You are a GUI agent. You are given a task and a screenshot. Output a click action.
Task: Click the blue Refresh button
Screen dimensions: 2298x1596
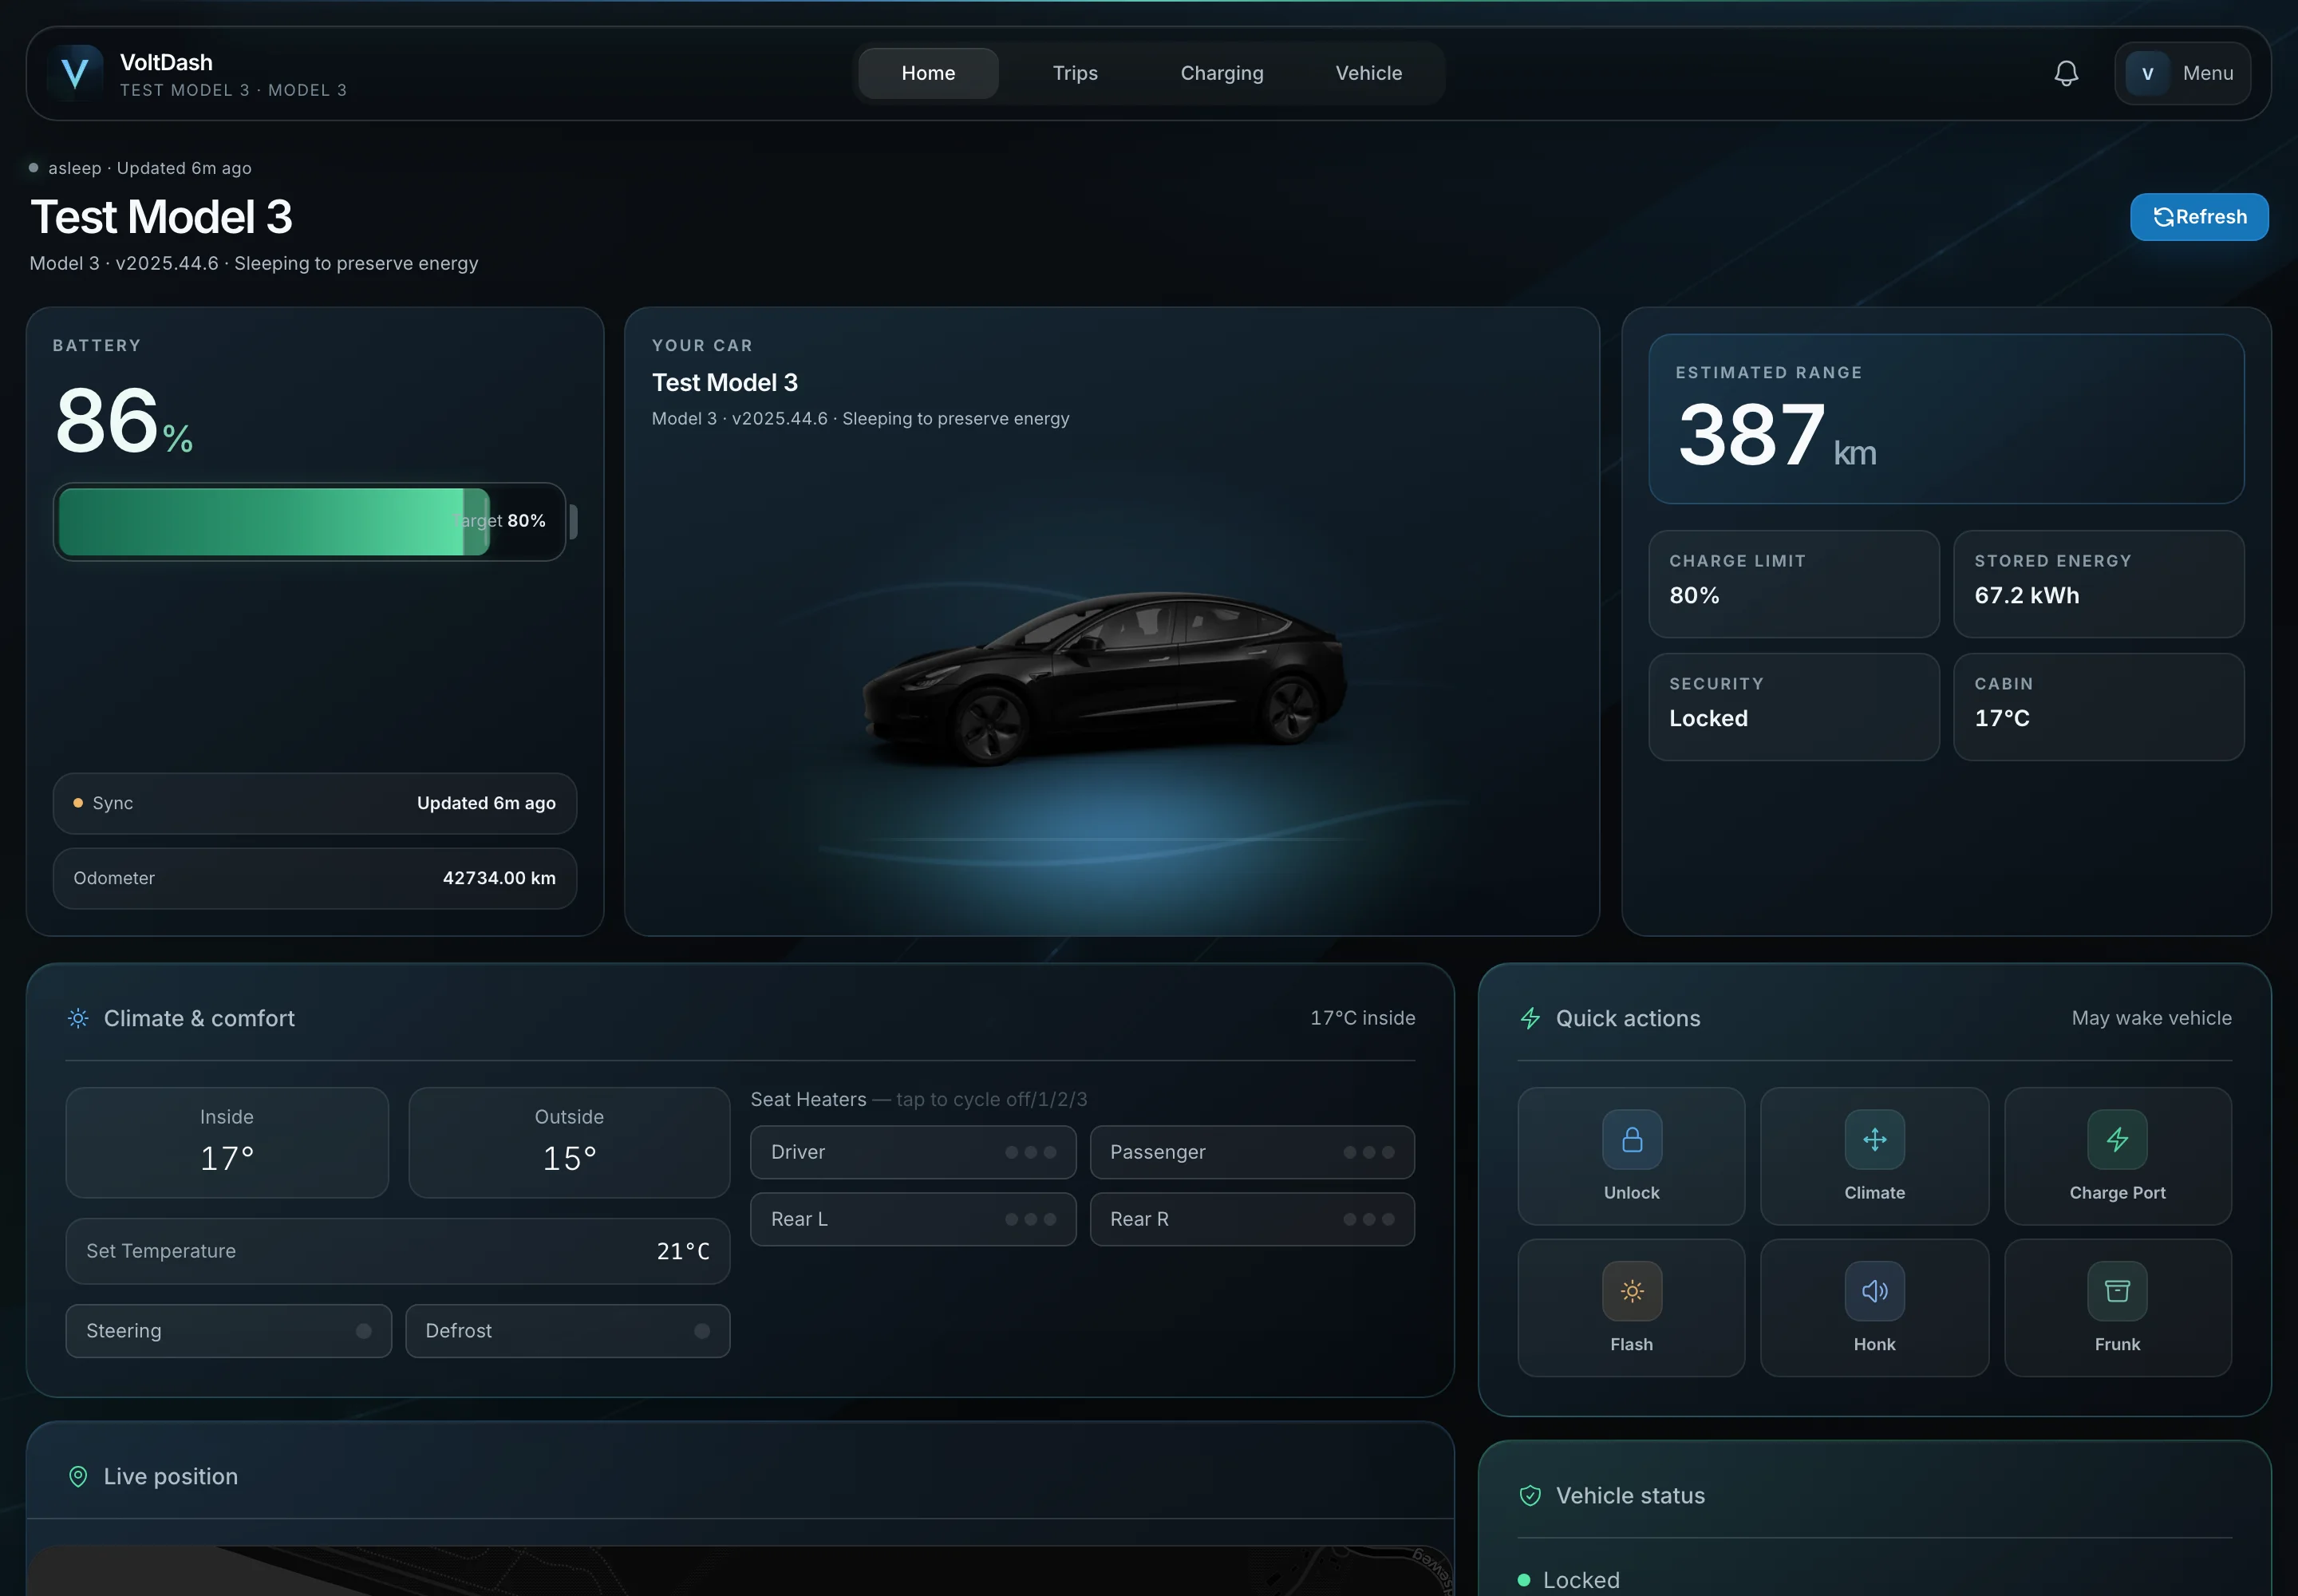(x=2199, y=217)
